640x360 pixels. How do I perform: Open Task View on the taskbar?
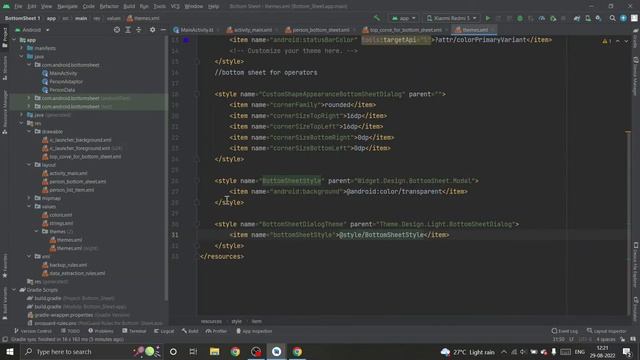pyautogui.click(x=193, y=351)
